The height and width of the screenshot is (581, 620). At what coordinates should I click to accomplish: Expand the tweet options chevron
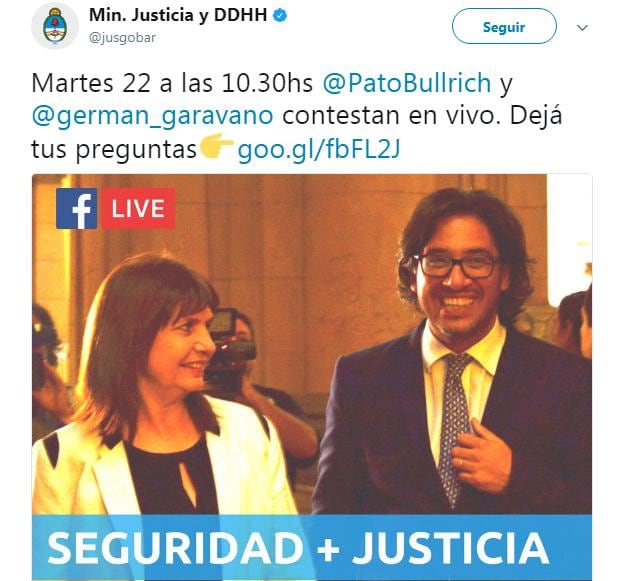pyautogui.click(x=582, y=27)
